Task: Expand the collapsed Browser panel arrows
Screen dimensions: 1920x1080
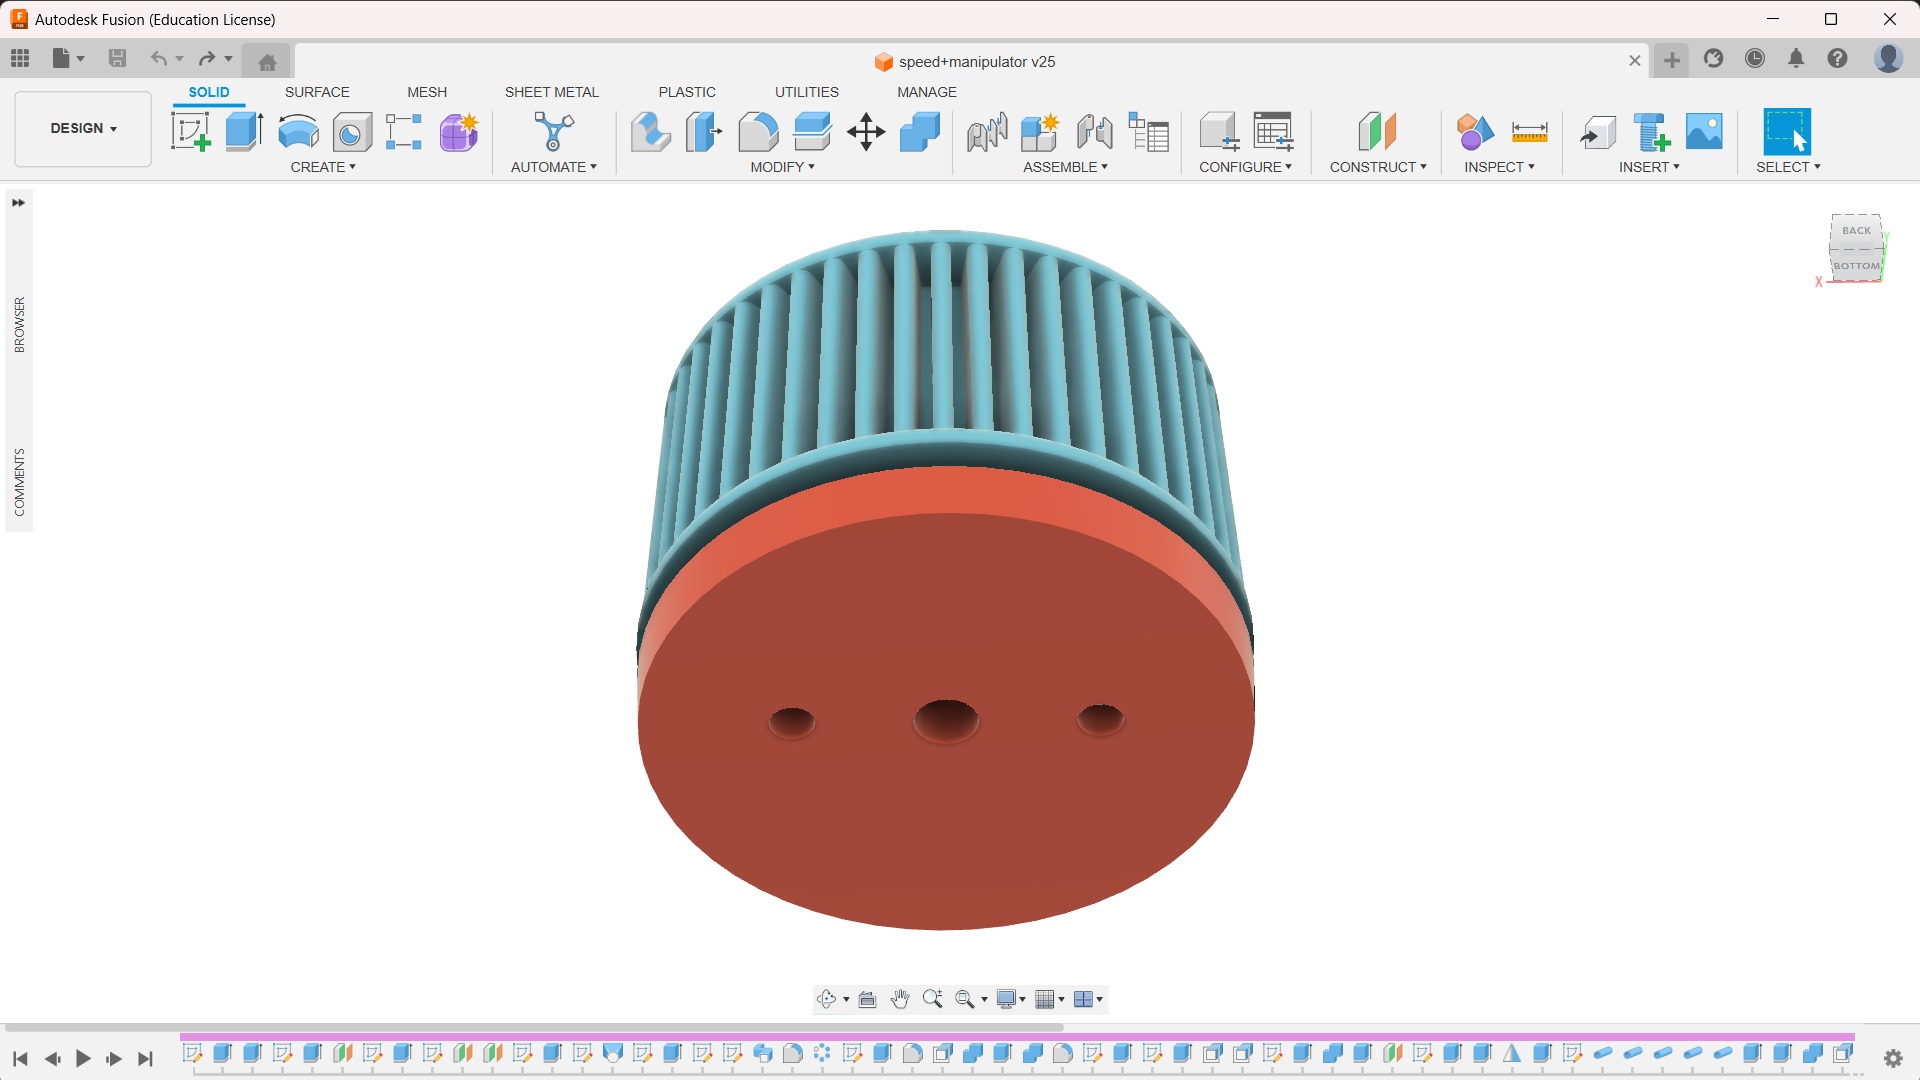Action: (18, 203)
